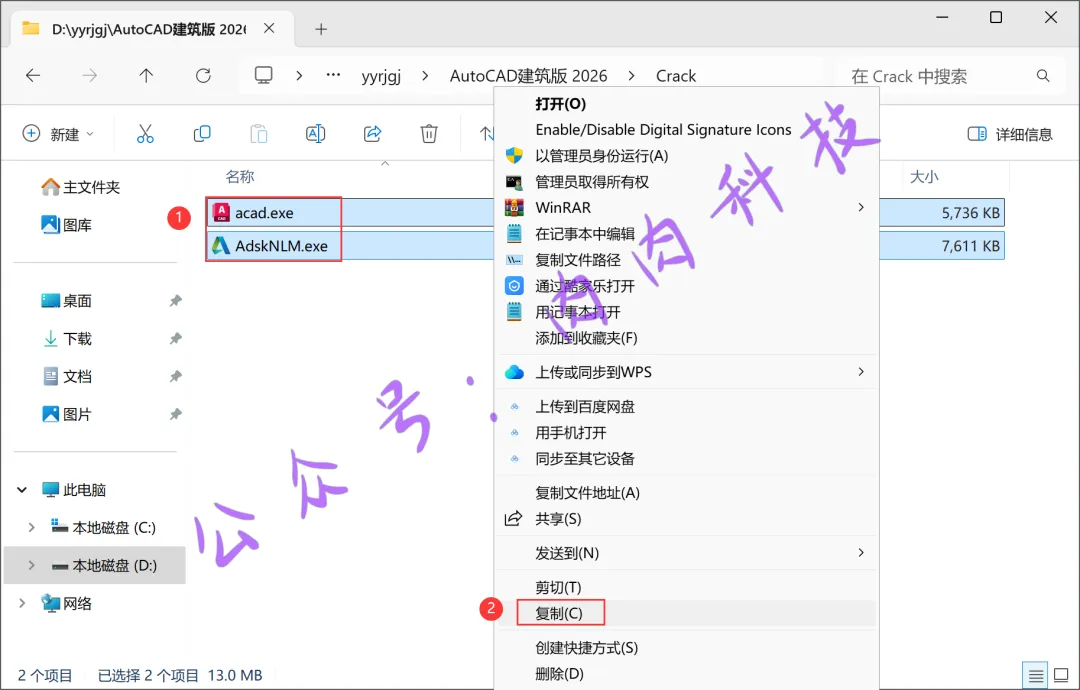Choose Copy (C) in context menu
1080x690 pixels.
[686, 613]
